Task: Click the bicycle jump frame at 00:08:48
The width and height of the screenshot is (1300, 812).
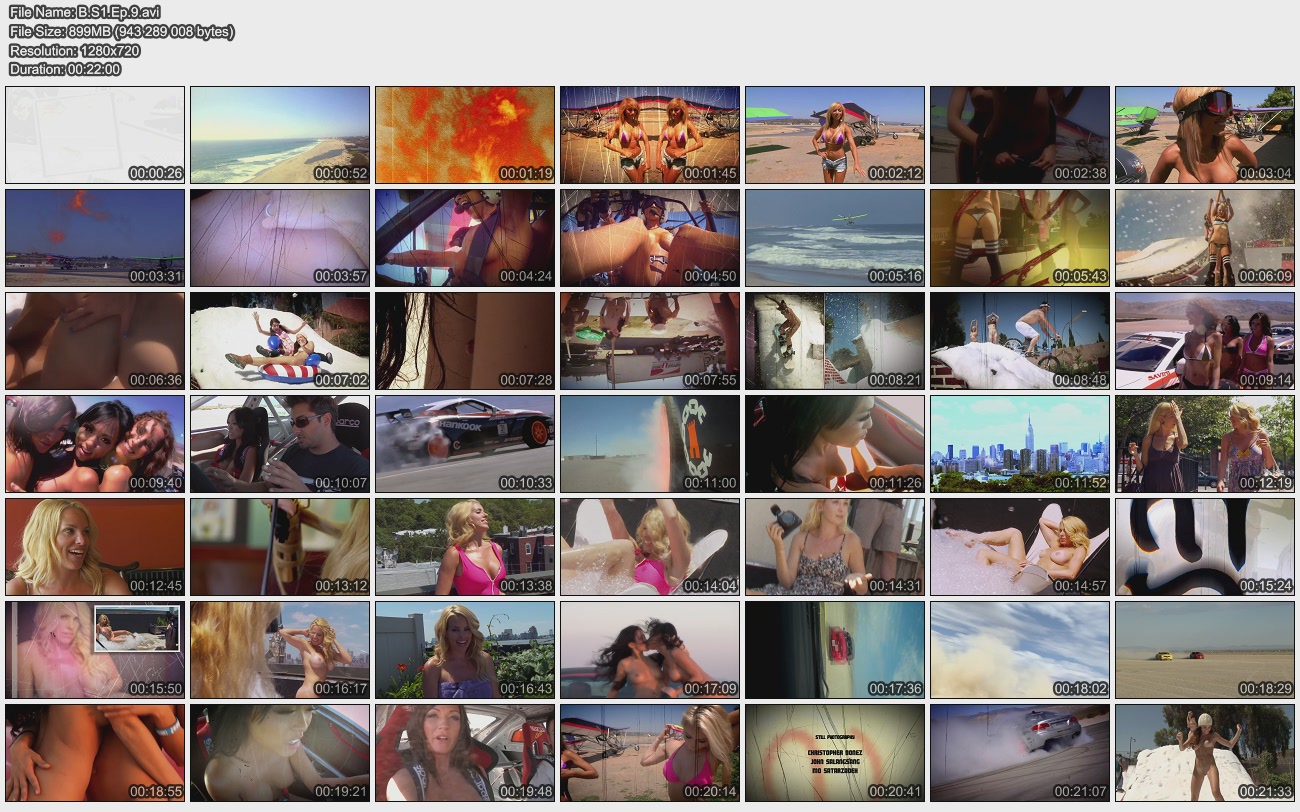Action: tap(1020, 341)
